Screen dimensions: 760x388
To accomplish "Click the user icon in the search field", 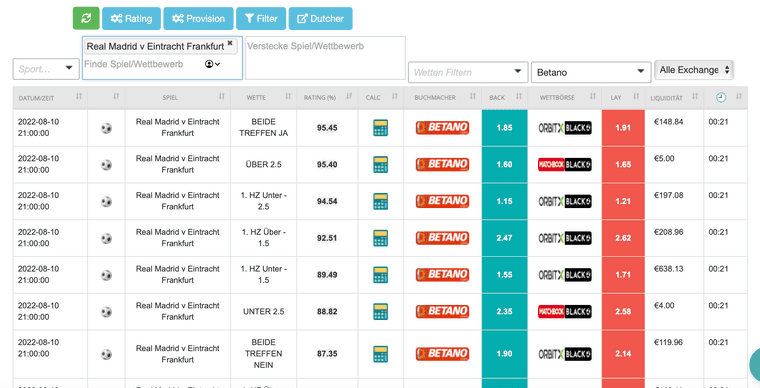I will (x=212, y=64).
